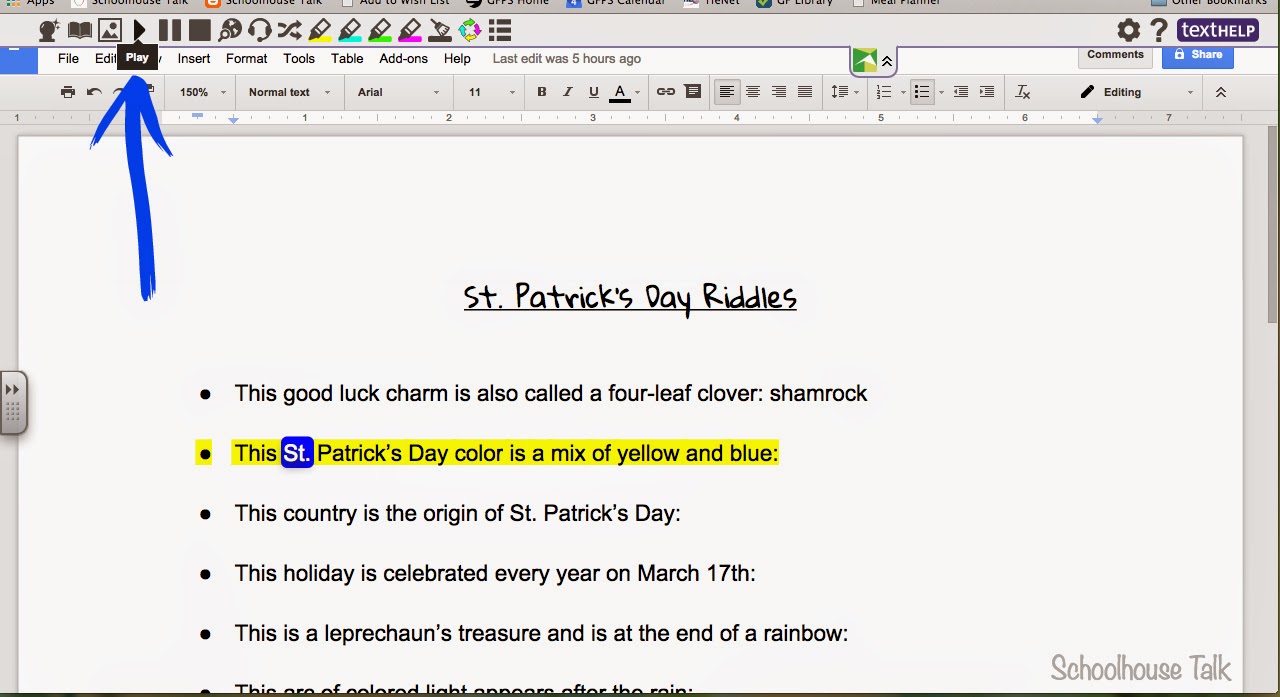This screenshot has width=1280, height=697.
Task: Collapse the Read&Write toolbar with double chevron
Action: [887, 61]
